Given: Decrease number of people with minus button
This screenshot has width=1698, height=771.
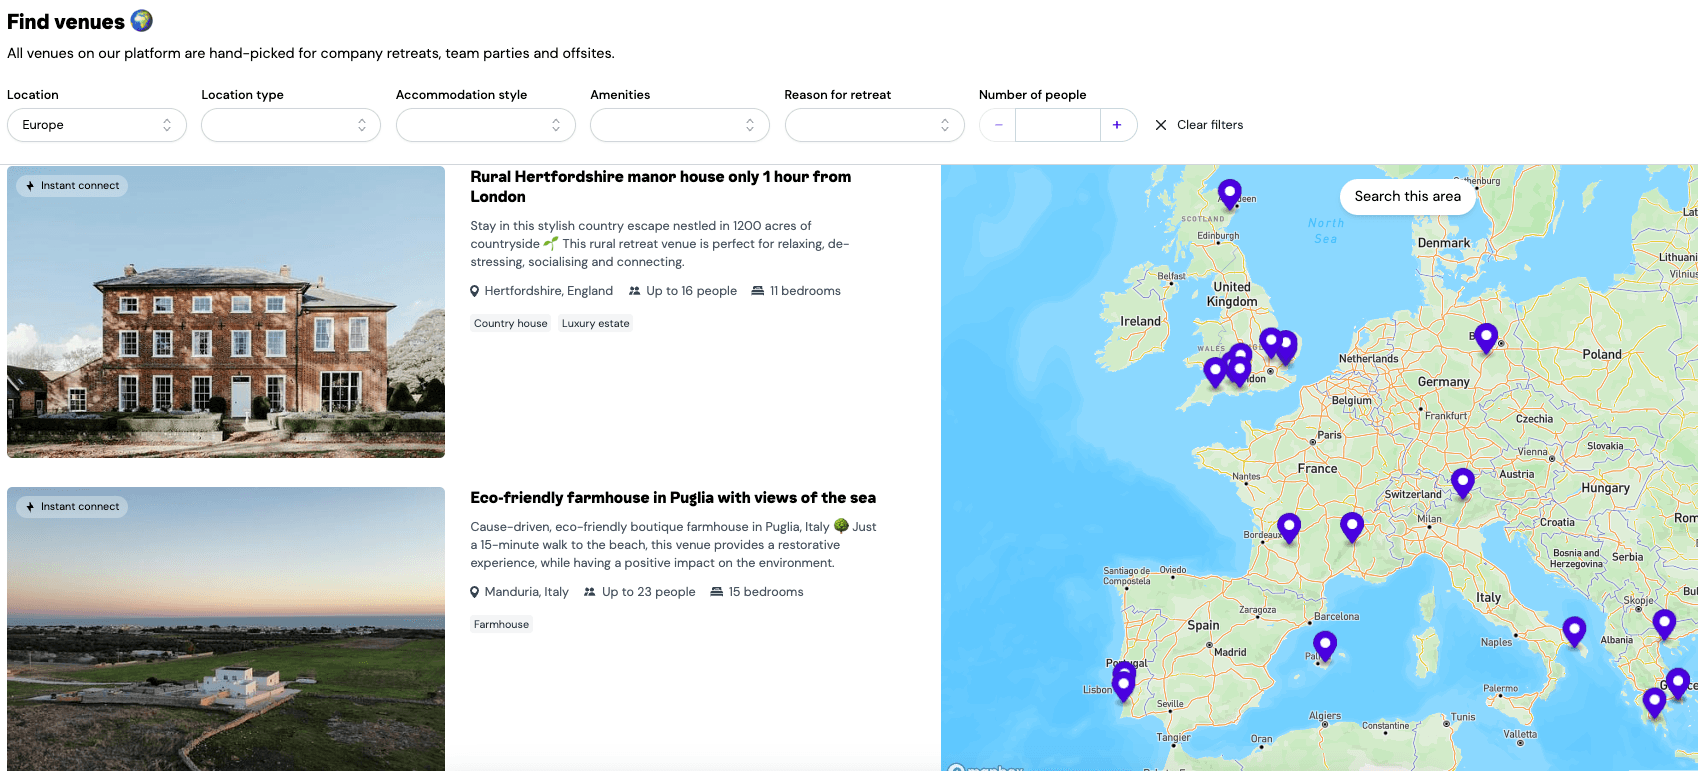Looking at the screenshot, I should pos(998,125).
